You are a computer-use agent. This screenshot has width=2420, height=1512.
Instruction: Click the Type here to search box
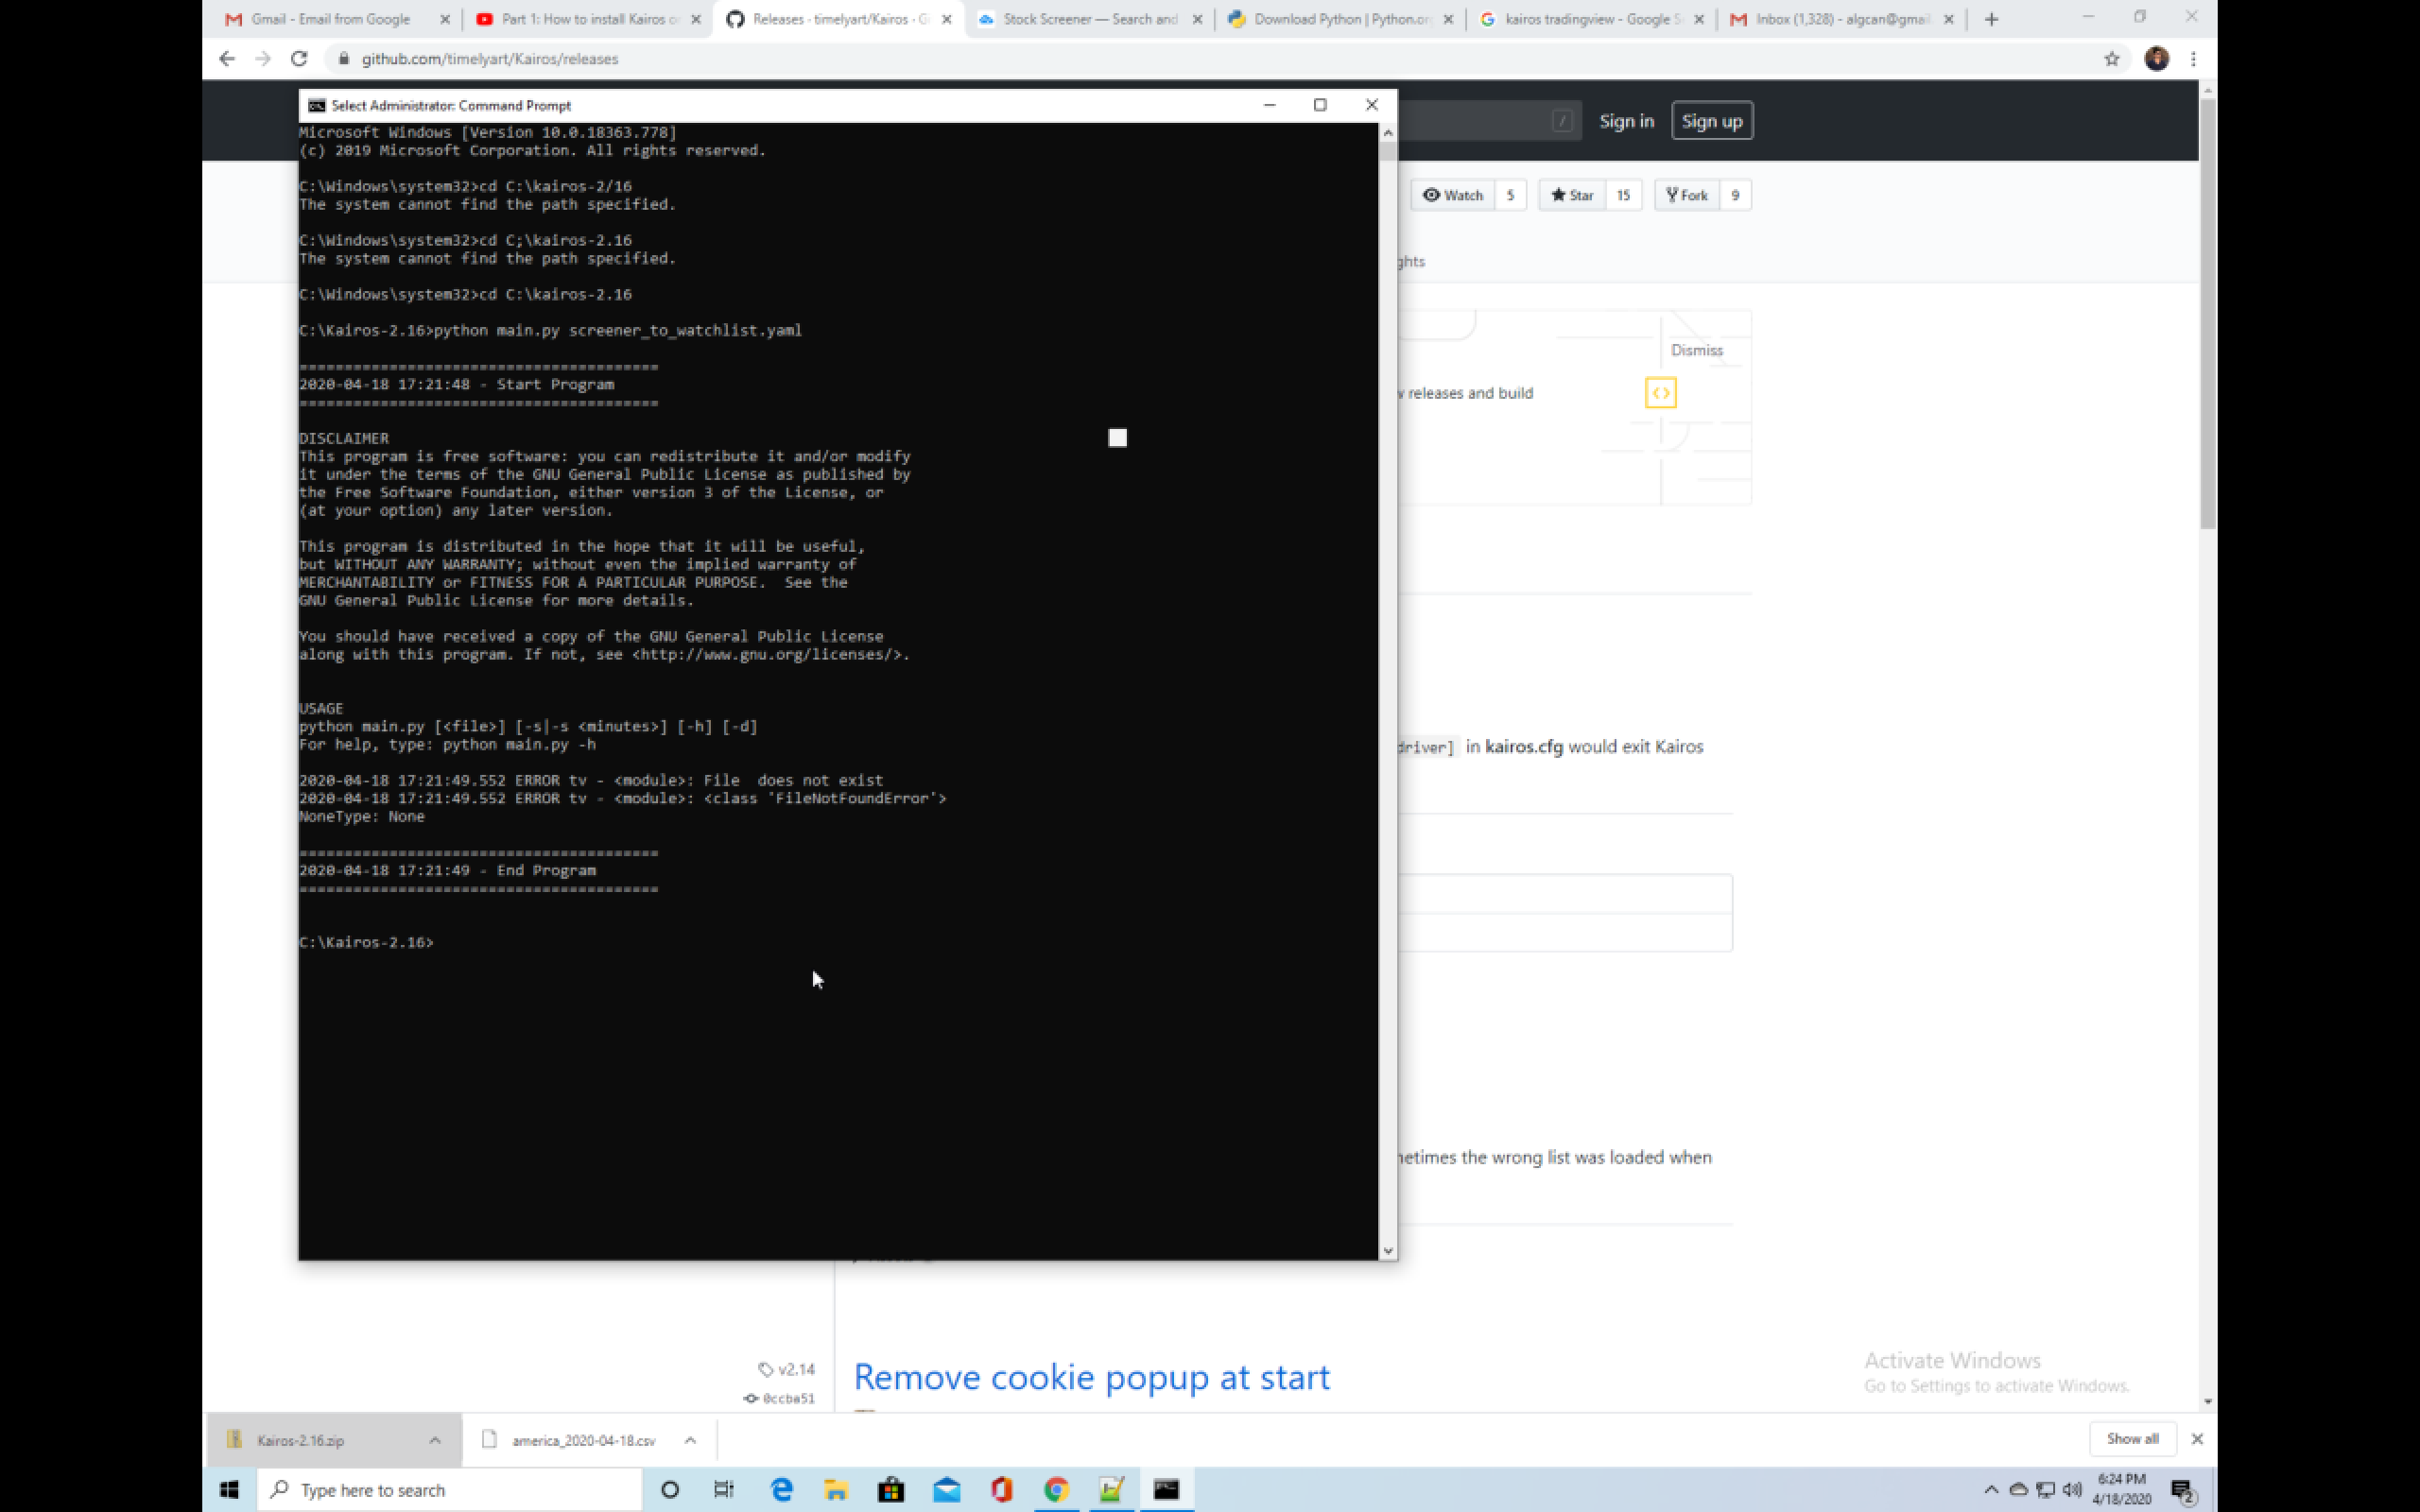450,1490
